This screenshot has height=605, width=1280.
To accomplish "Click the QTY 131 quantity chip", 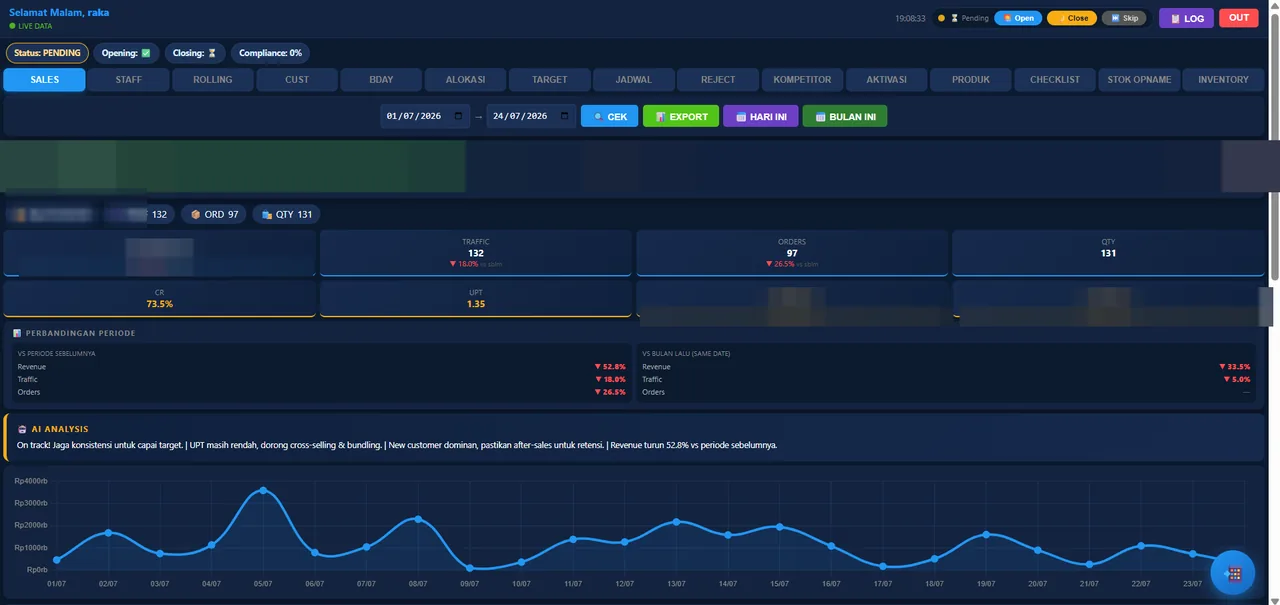I will pyautogui.click(x=286, y=214).
